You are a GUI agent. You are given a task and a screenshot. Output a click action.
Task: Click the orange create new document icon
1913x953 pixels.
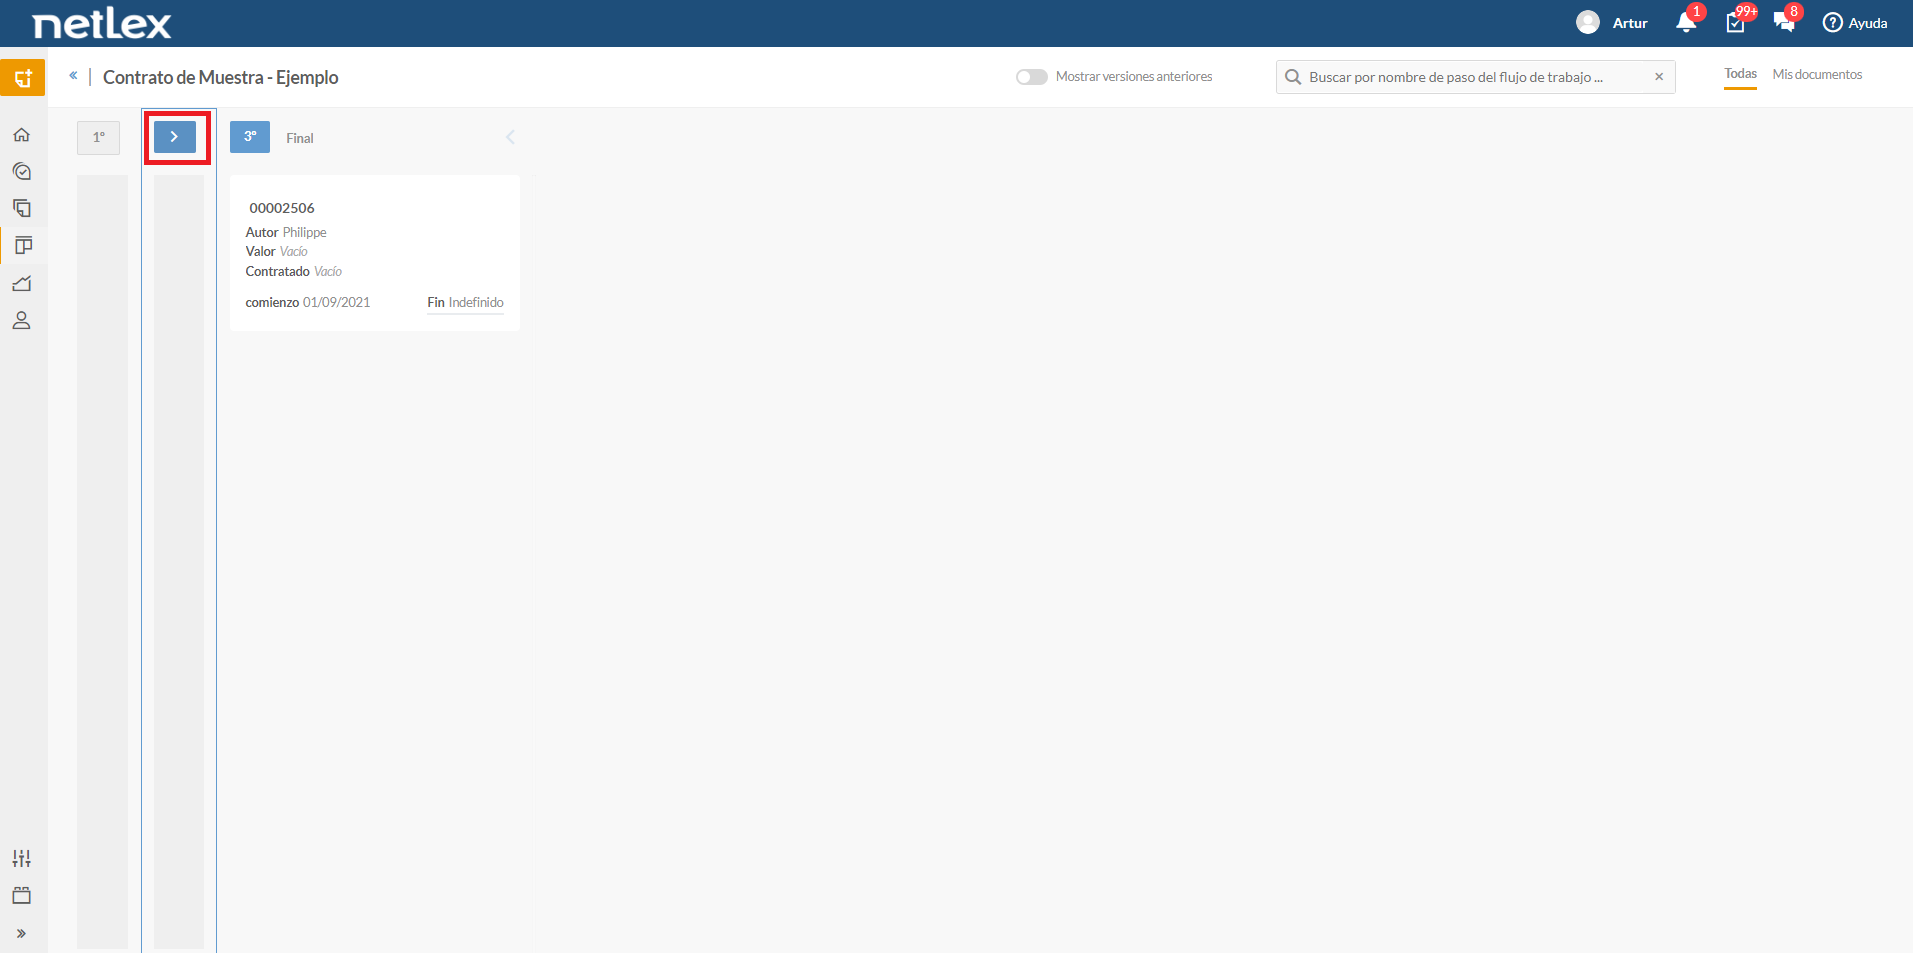[22, 78]
